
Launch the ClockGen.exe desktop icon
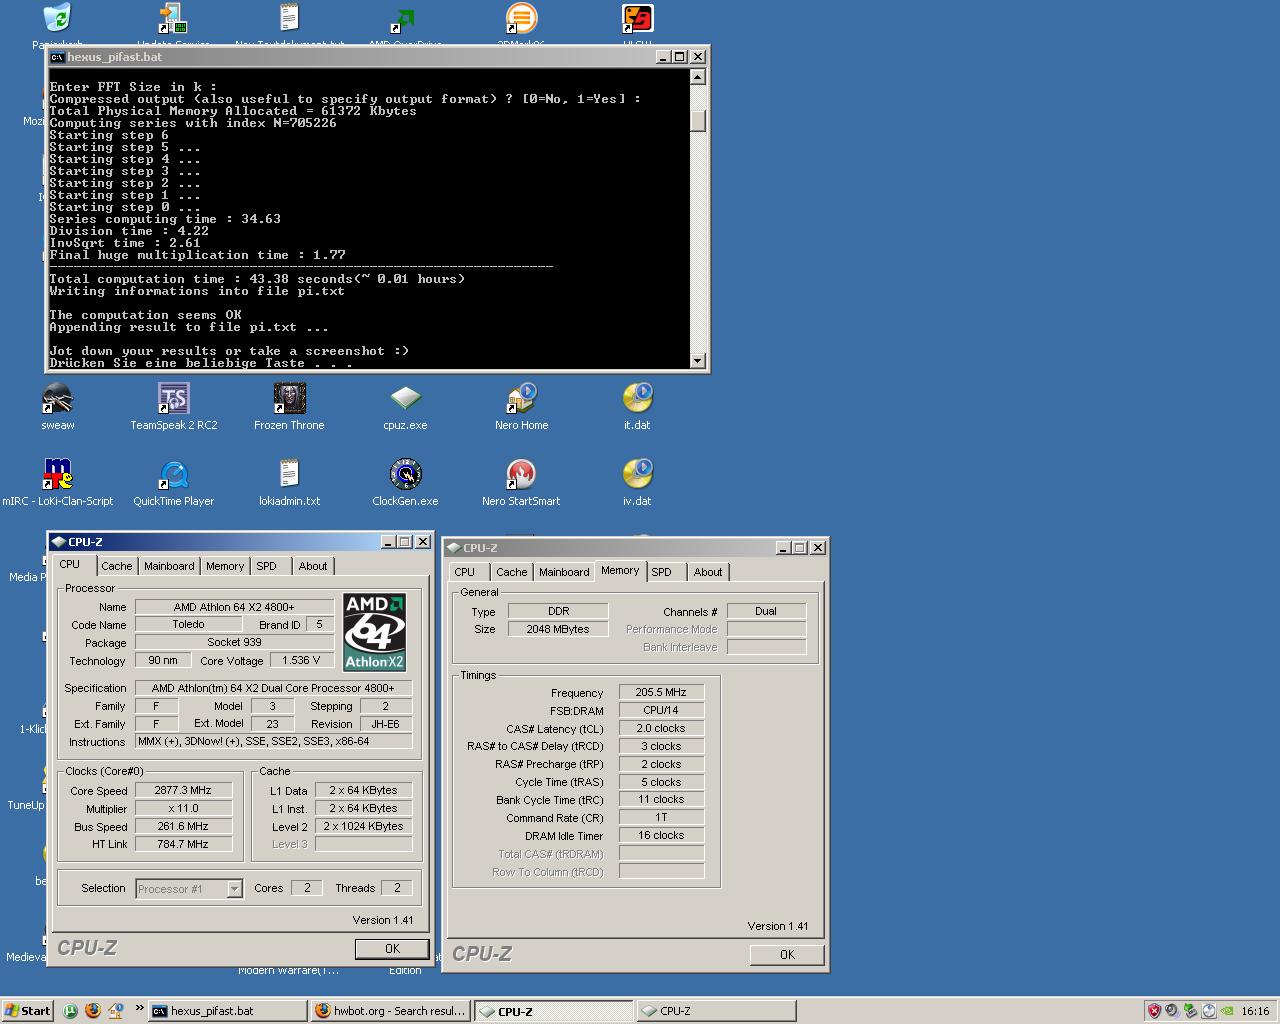[405, 474]
